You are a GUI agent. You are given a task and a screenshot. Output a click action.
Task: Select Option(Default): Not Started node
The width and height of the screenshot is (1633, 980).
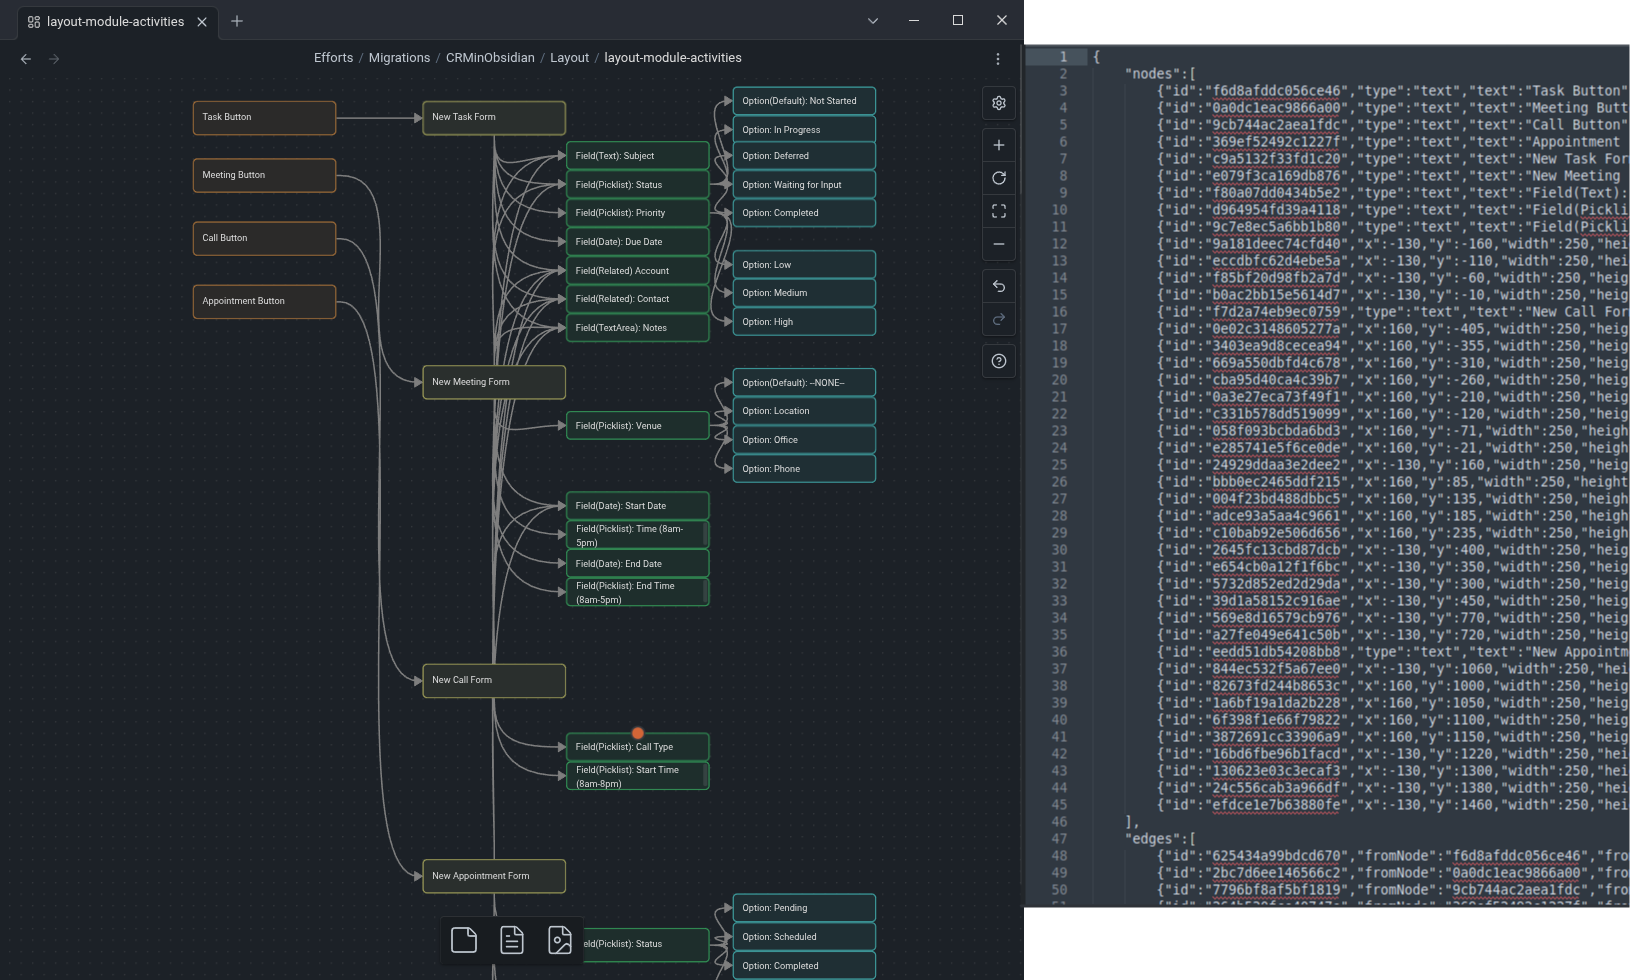pos(804,101)
